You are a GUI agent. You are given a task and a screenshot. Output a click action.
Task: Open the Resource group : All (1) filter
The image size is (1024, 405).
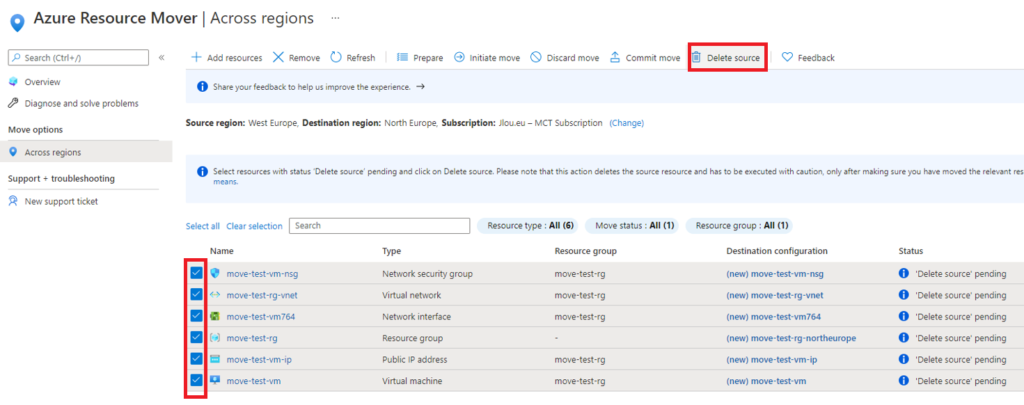coord(741,225)
